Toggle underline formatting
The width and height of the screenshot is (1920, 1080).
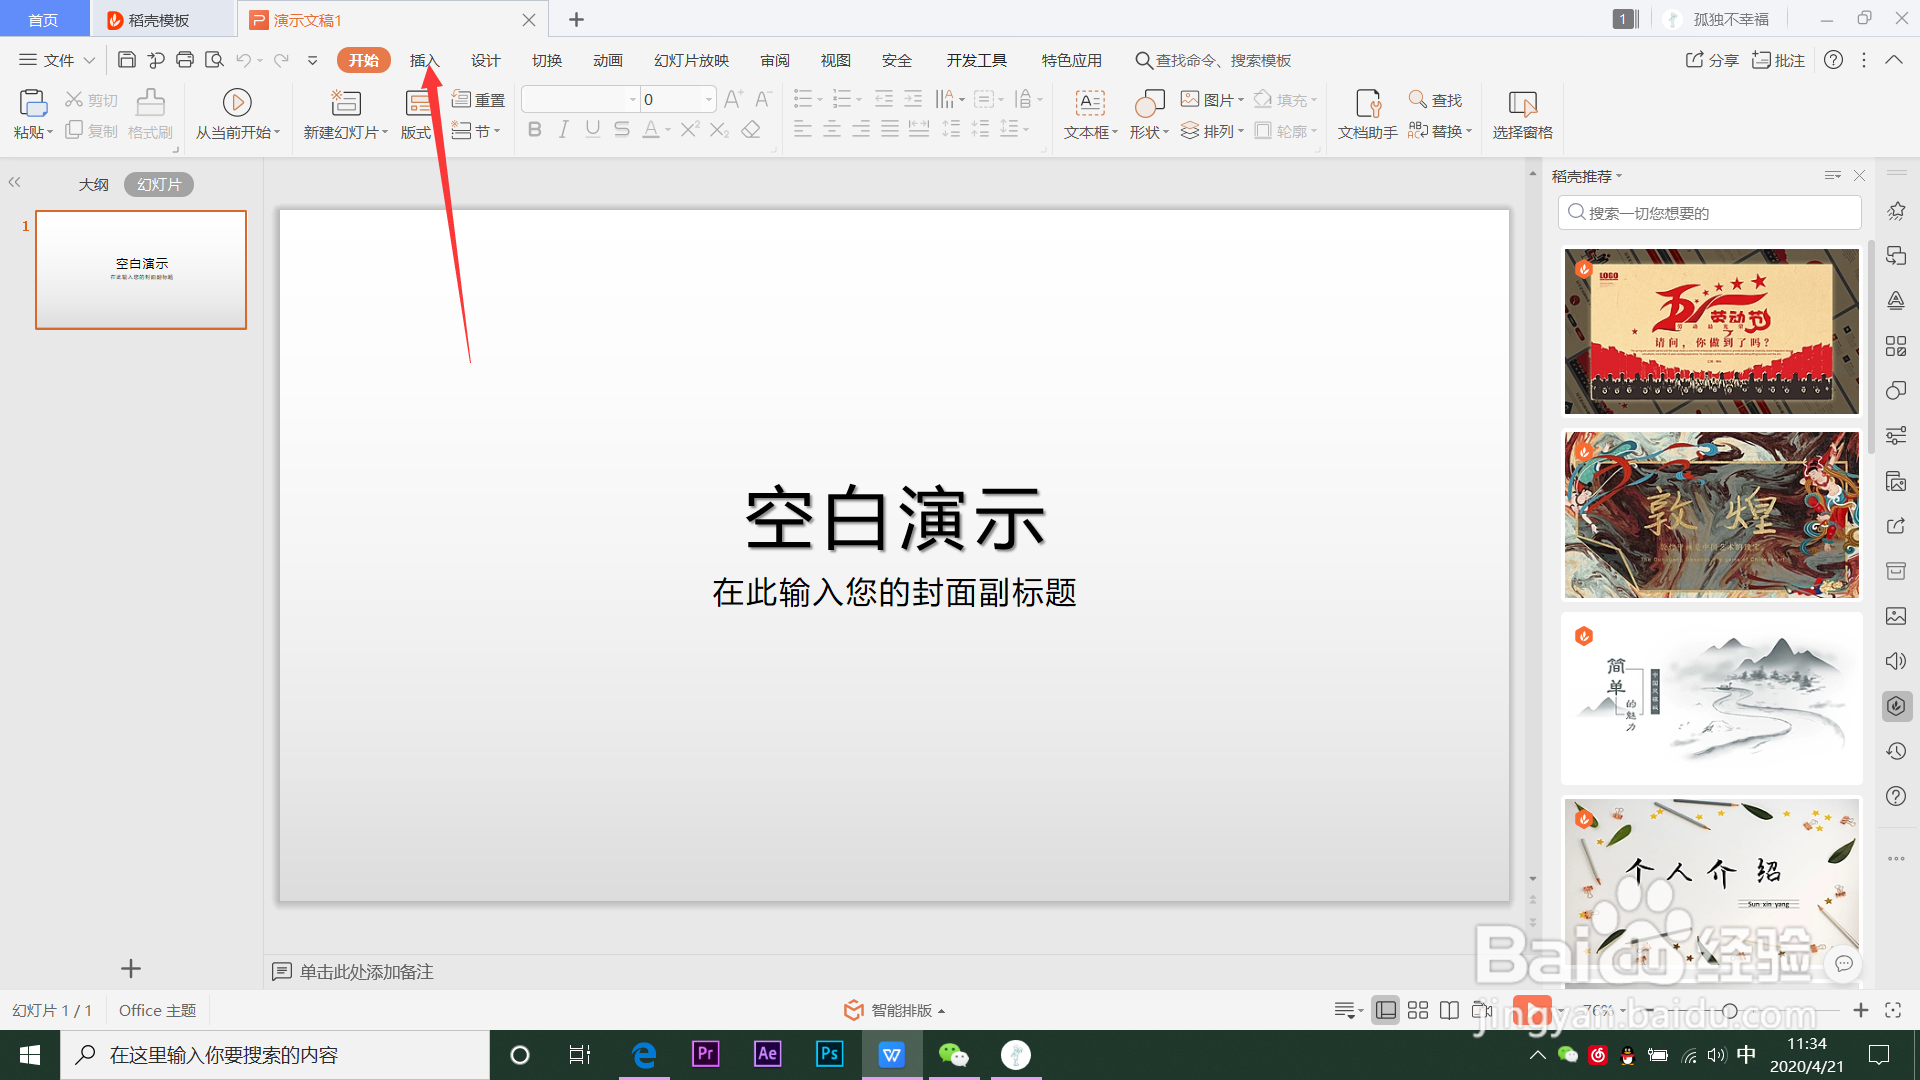pos(593,130)
